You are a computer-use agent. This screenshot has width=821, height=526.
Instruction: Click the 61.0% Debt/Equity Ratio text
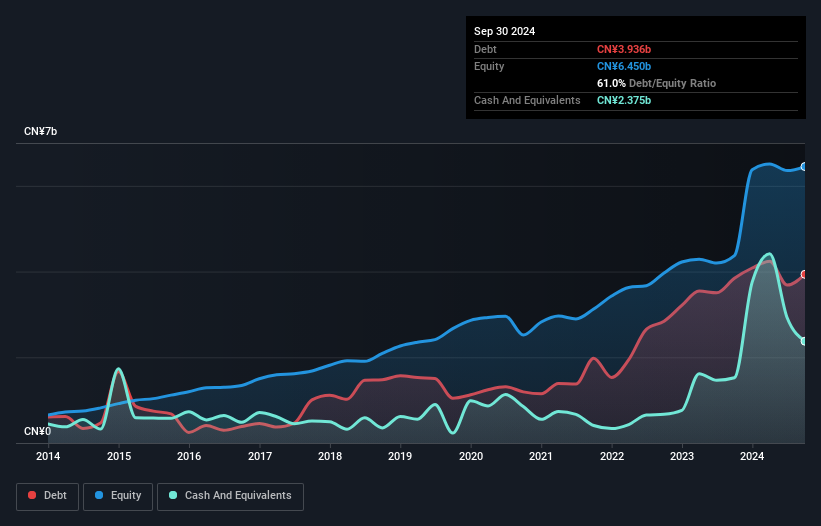[x=656, y=83]
